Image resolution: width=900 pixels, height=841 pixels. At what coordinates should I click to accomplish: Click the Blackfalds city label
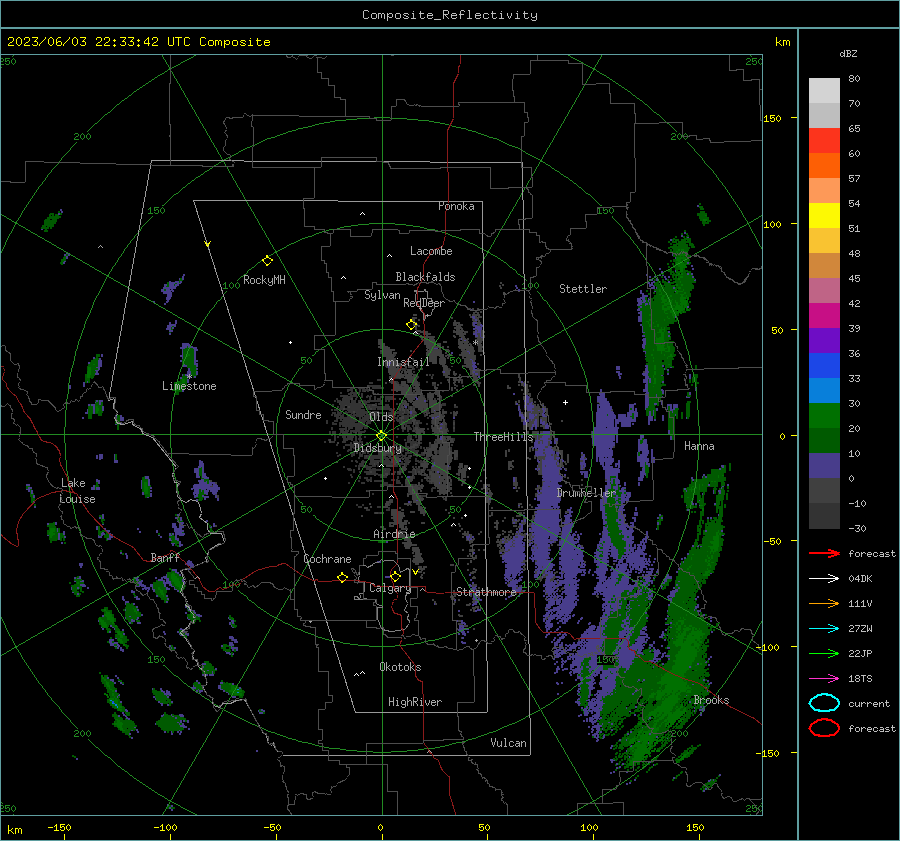425,277
